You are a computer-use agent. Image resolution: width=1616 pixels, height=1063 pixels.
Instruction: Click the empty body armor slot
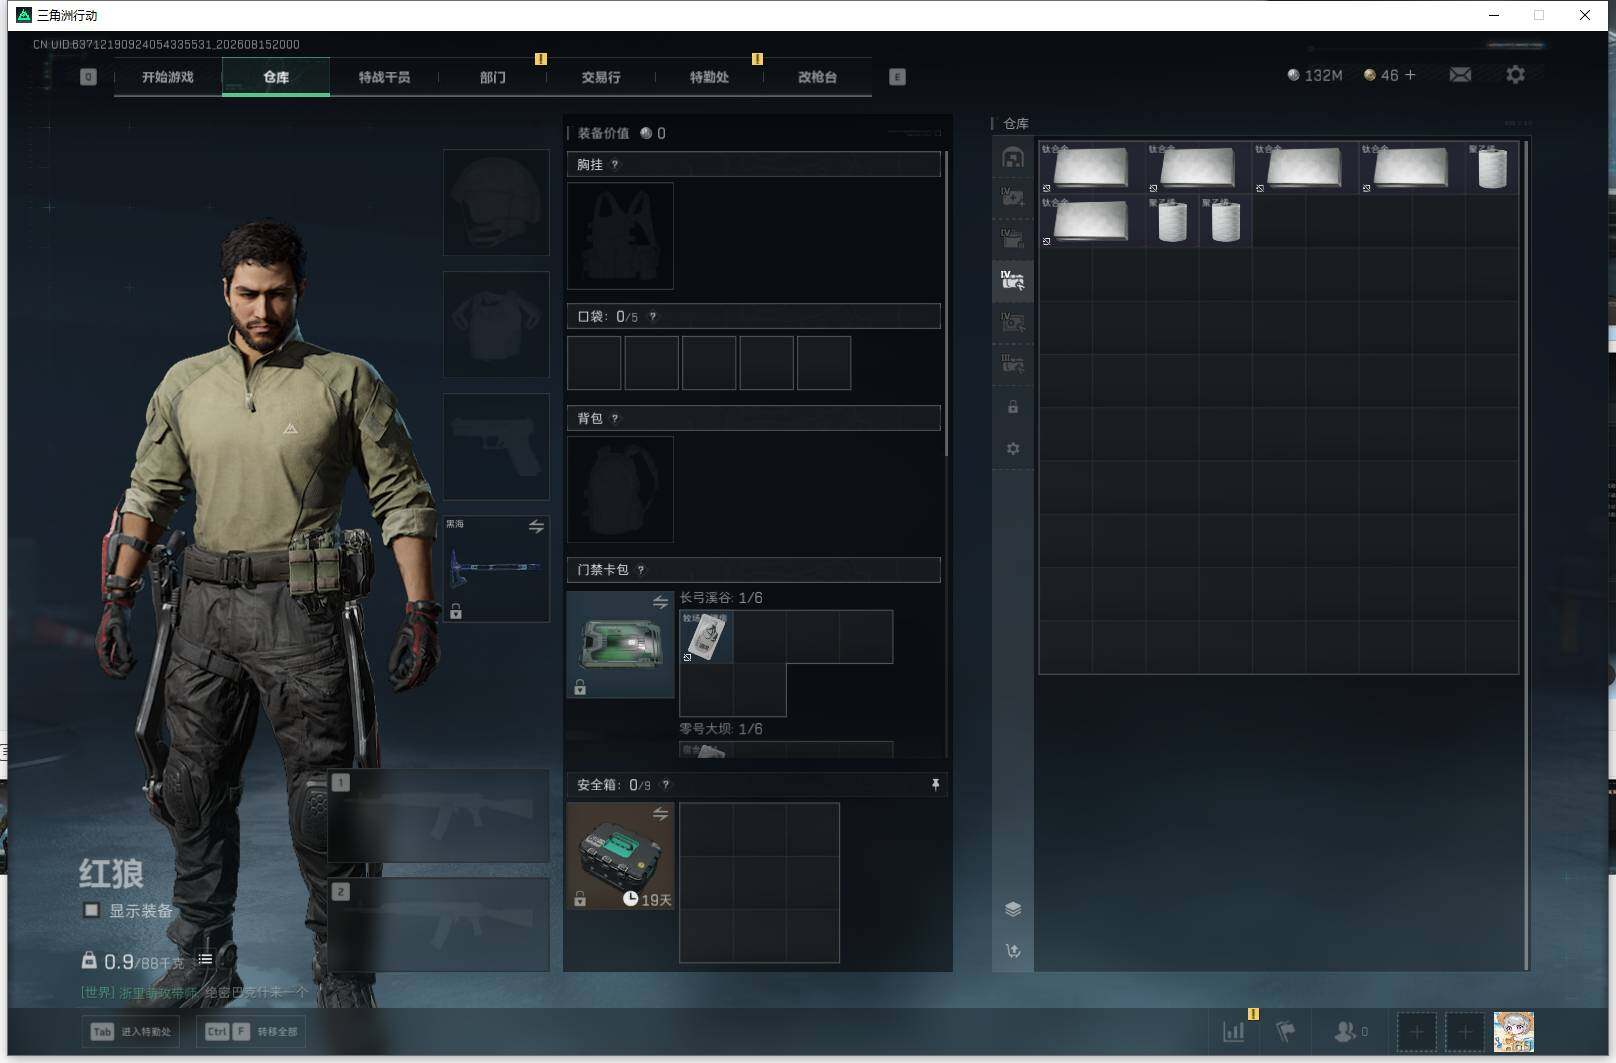click(496, 324)
